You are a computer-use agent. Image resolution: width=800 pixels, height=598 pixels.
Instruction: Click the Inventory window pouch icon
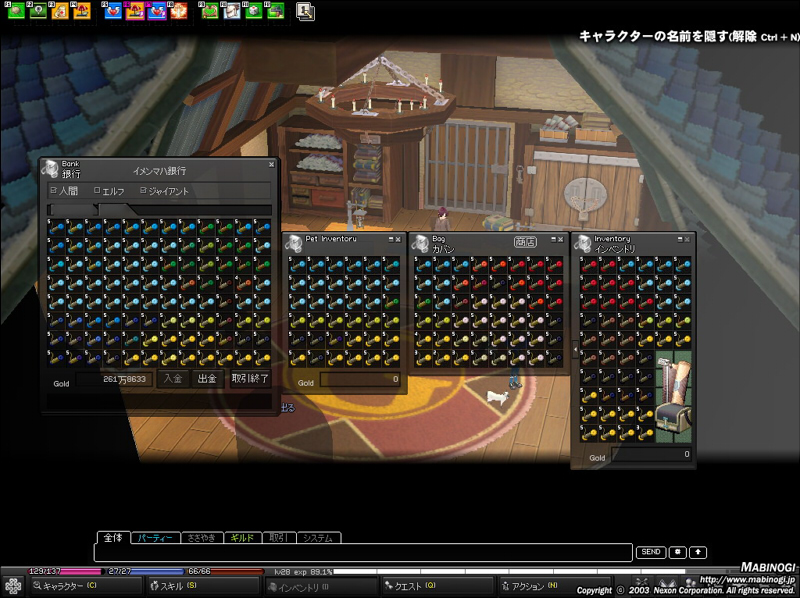pos(582,243)
